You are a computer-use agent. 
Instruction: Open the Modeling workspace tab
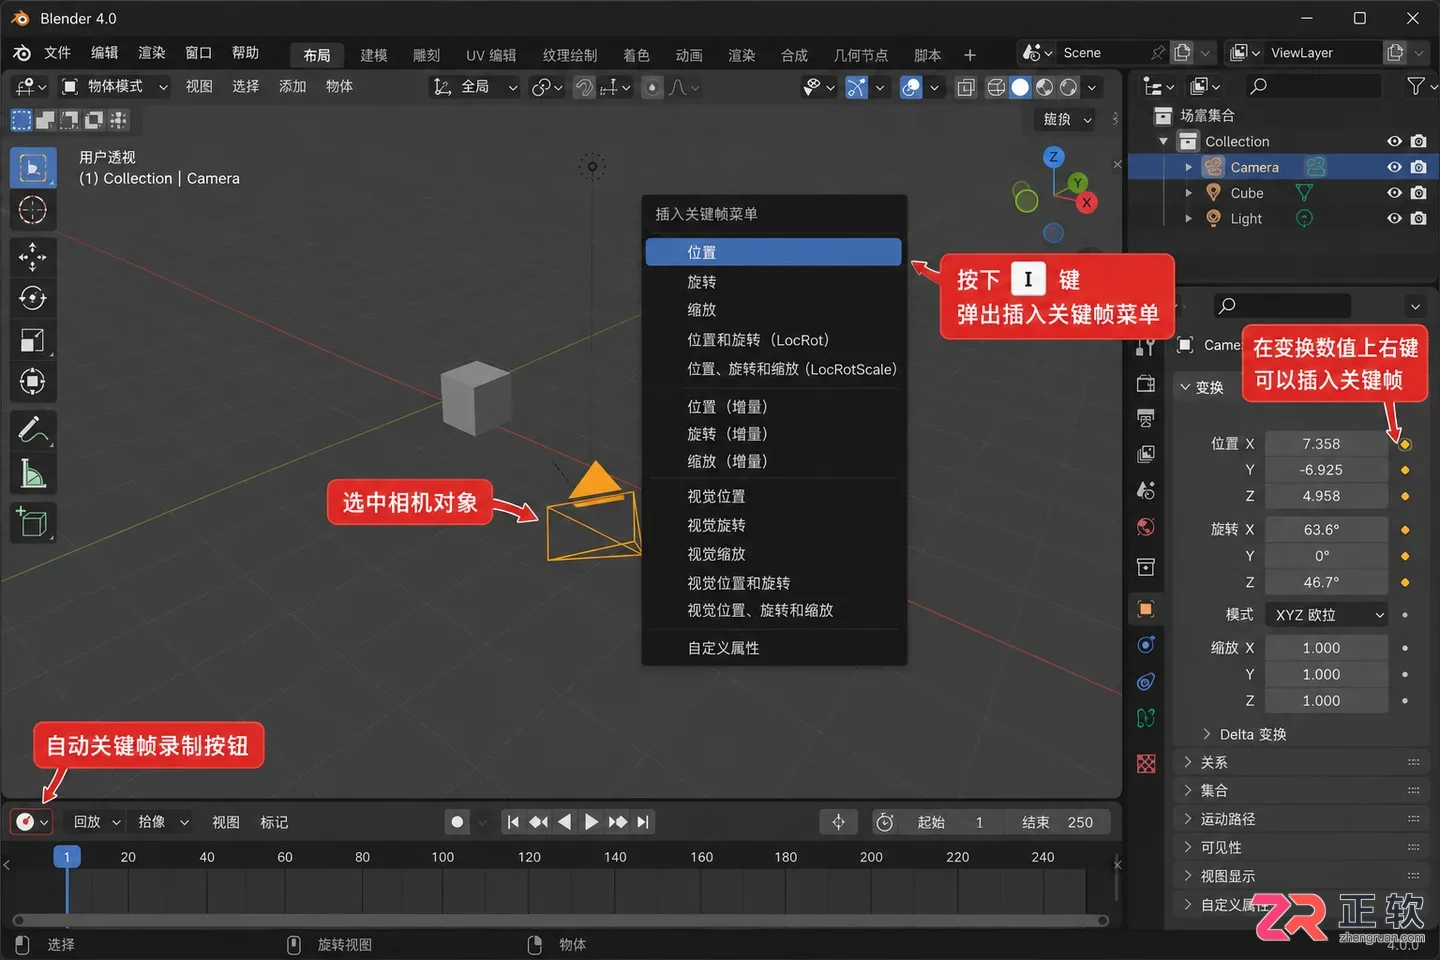[374, 55]
